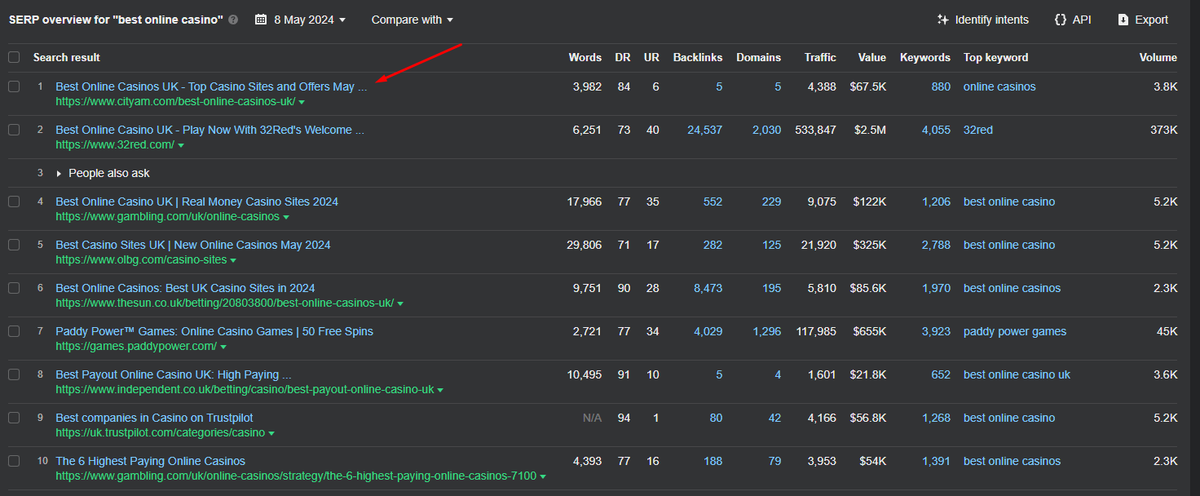Image resolution: width=1200 pixels, height=496 pixels.
Task: Open the Paddy Power Games 50 Free Spins link
Action: coord(214,331)
